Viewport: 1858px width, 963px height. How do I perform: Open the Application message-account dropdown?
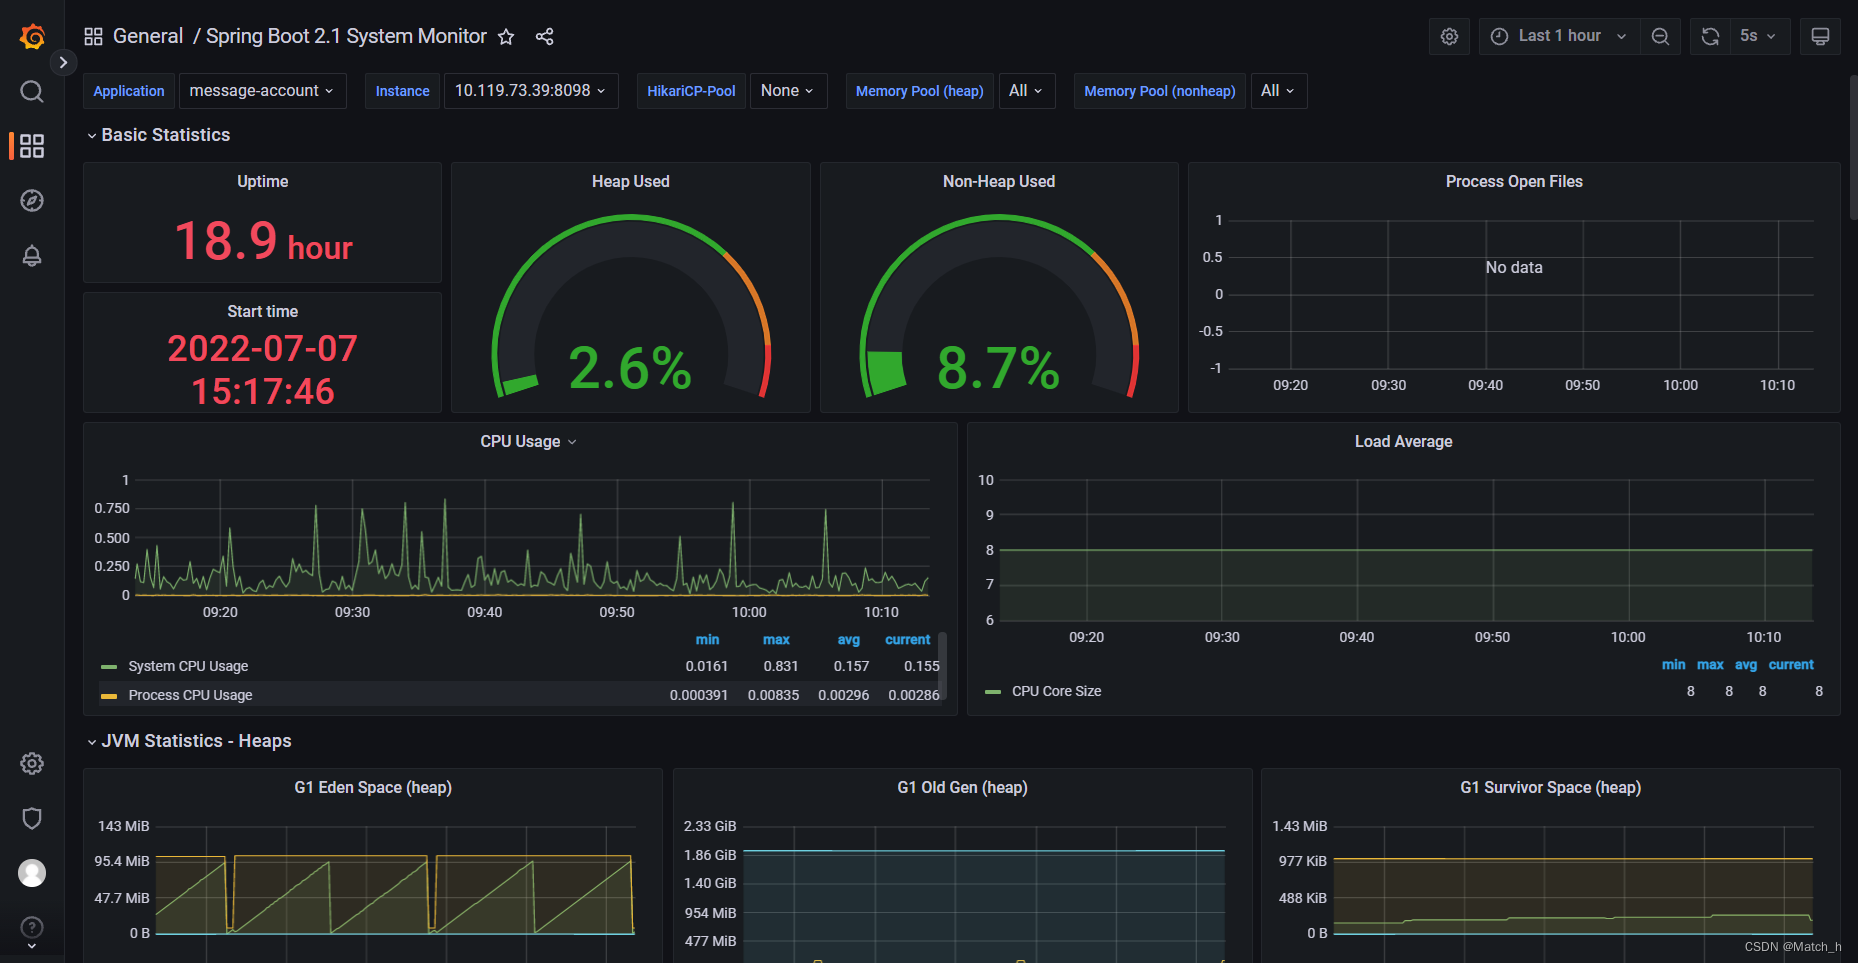coord(262,91)
